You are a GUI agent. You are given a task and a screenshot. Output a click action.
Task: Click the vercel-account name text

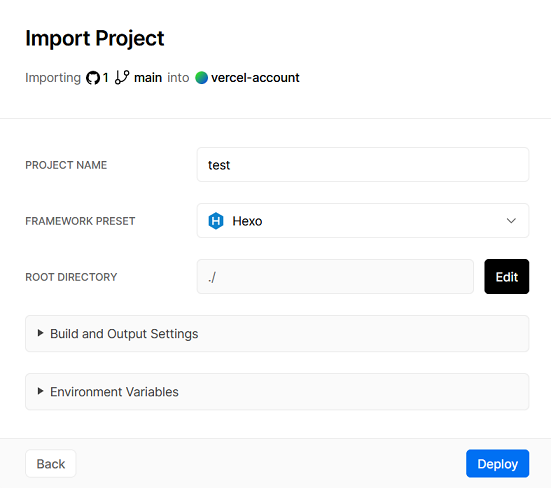(255, 78)
